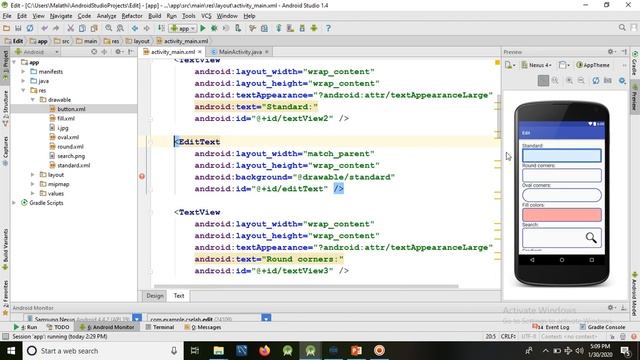Run the app with the green play icon
The height and width of the screenshot is (360, 640).
[203, 28]
